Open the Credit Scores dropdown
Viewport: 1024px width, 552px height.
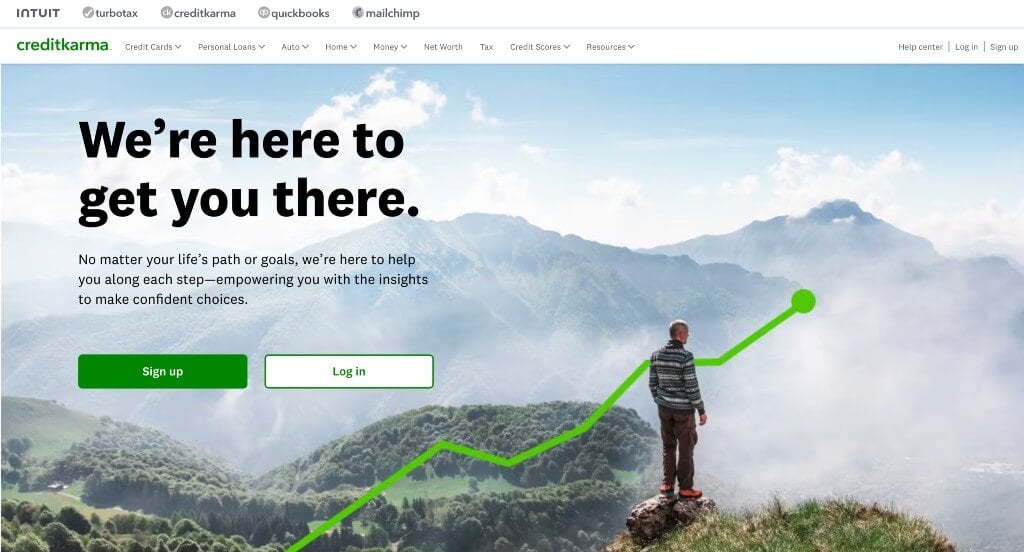[540, 47]
